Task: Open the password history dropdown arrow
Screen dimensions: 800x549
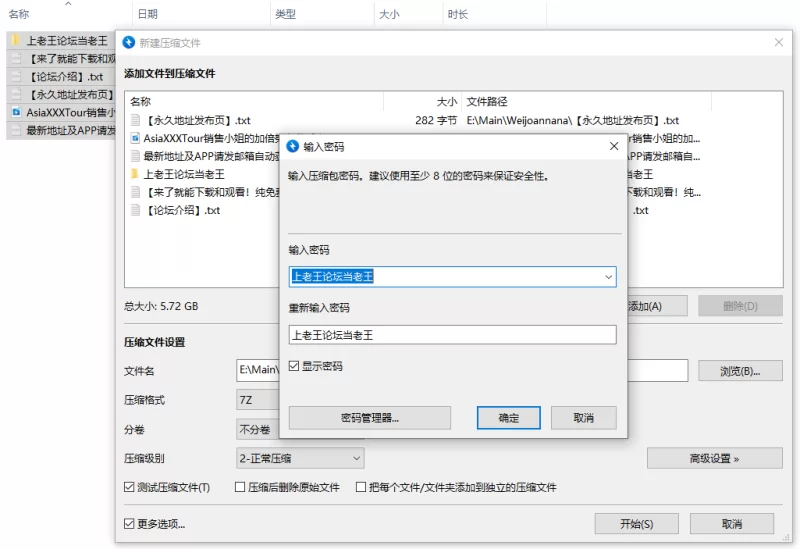Action: pos(608,277)
